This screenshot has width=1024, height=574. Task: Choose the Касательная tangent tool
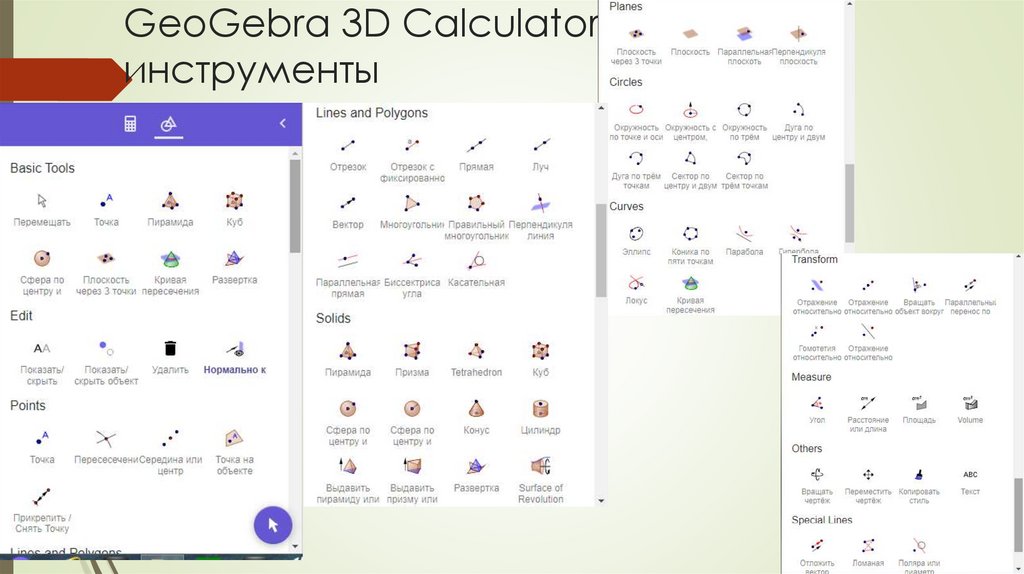click(476, 270)
